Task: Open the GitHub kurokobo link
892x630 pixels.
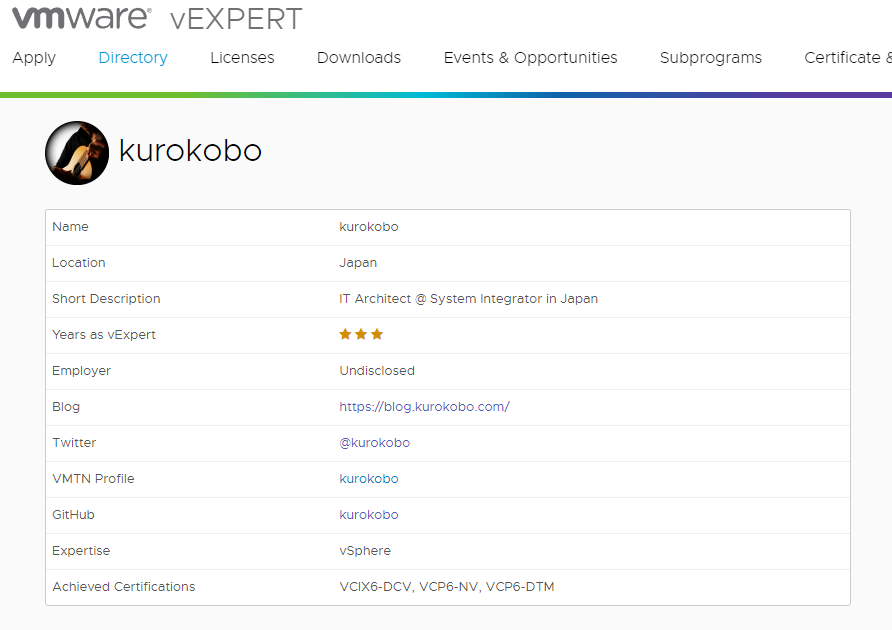Action: (x=369, y=514)
